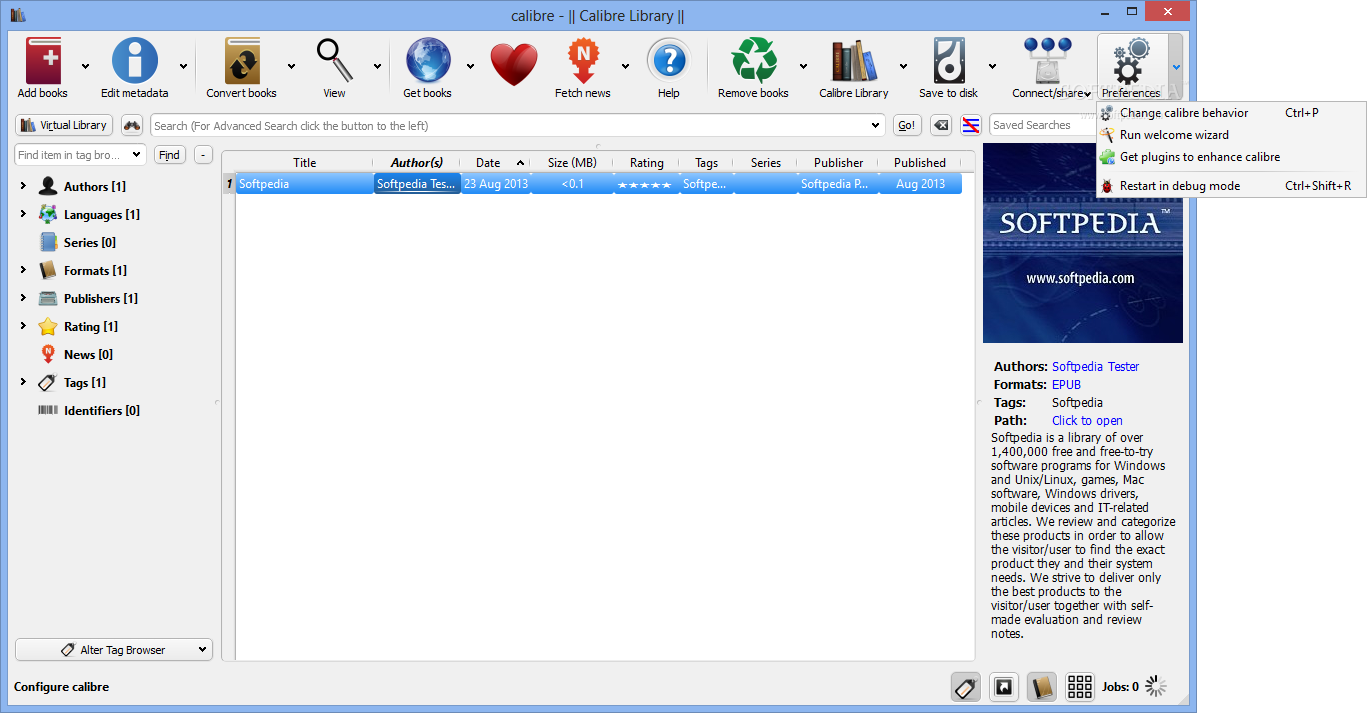
Task: Open the Fetch news dropdown arrow
Action: click(x=625, y=67)
